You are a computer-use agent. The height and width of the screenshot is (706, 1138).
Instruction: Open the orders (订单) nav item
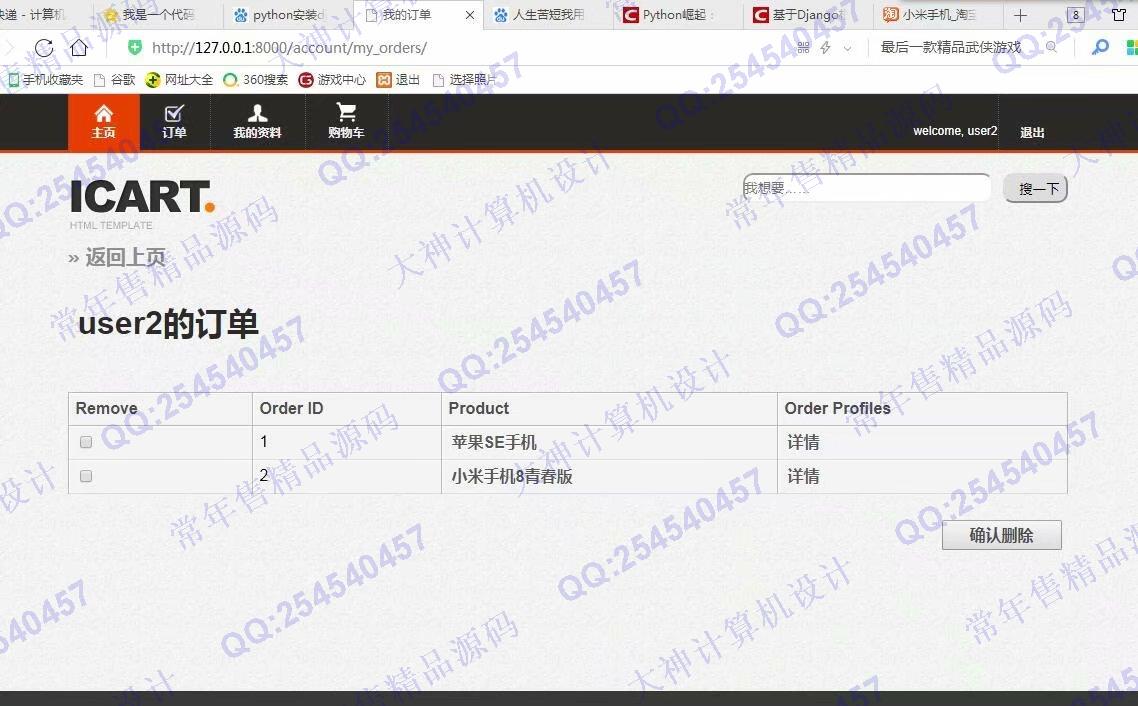[x=174, y=121]
